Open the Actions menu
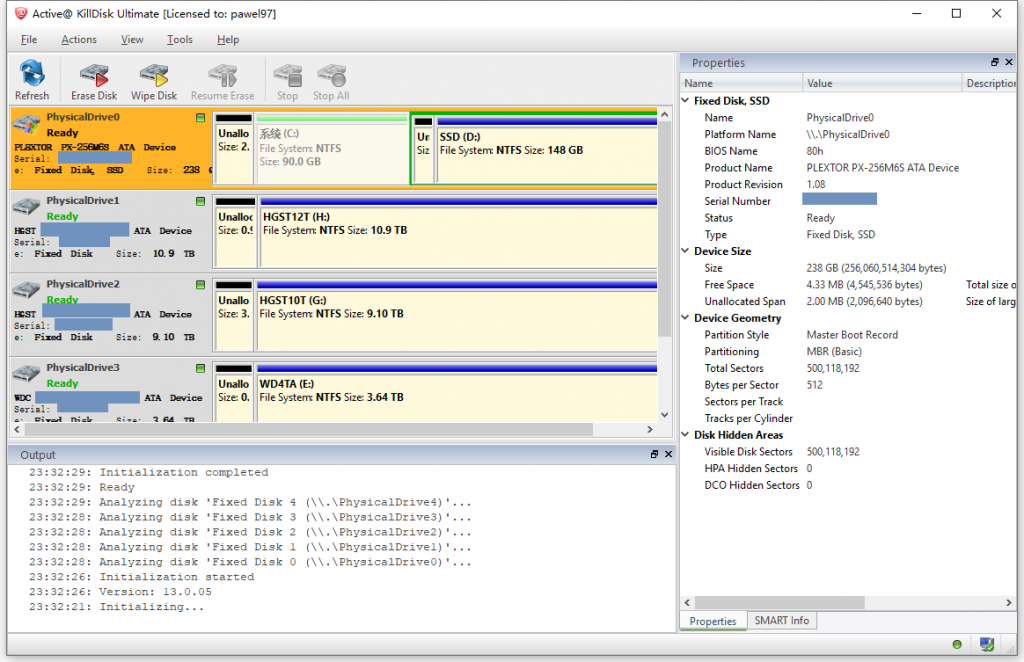 [78, 39]
